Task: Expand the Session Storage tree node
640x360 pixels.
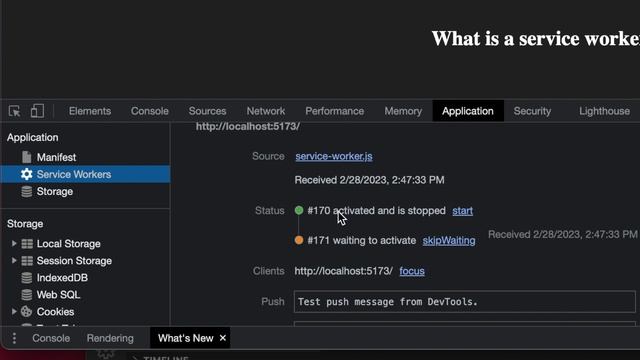Action: tap(14, 260)
